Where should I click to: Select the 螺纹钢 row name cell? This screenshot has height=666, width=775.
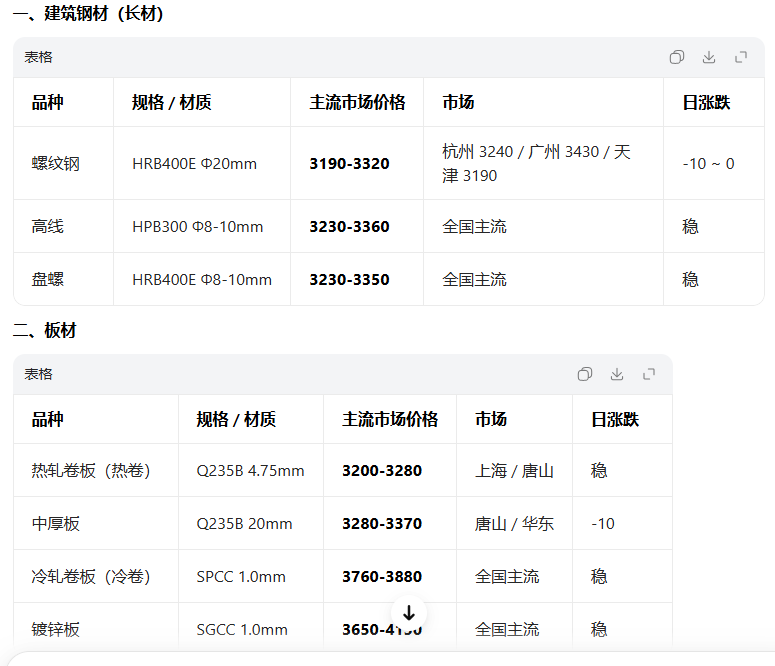coord(55,163)
